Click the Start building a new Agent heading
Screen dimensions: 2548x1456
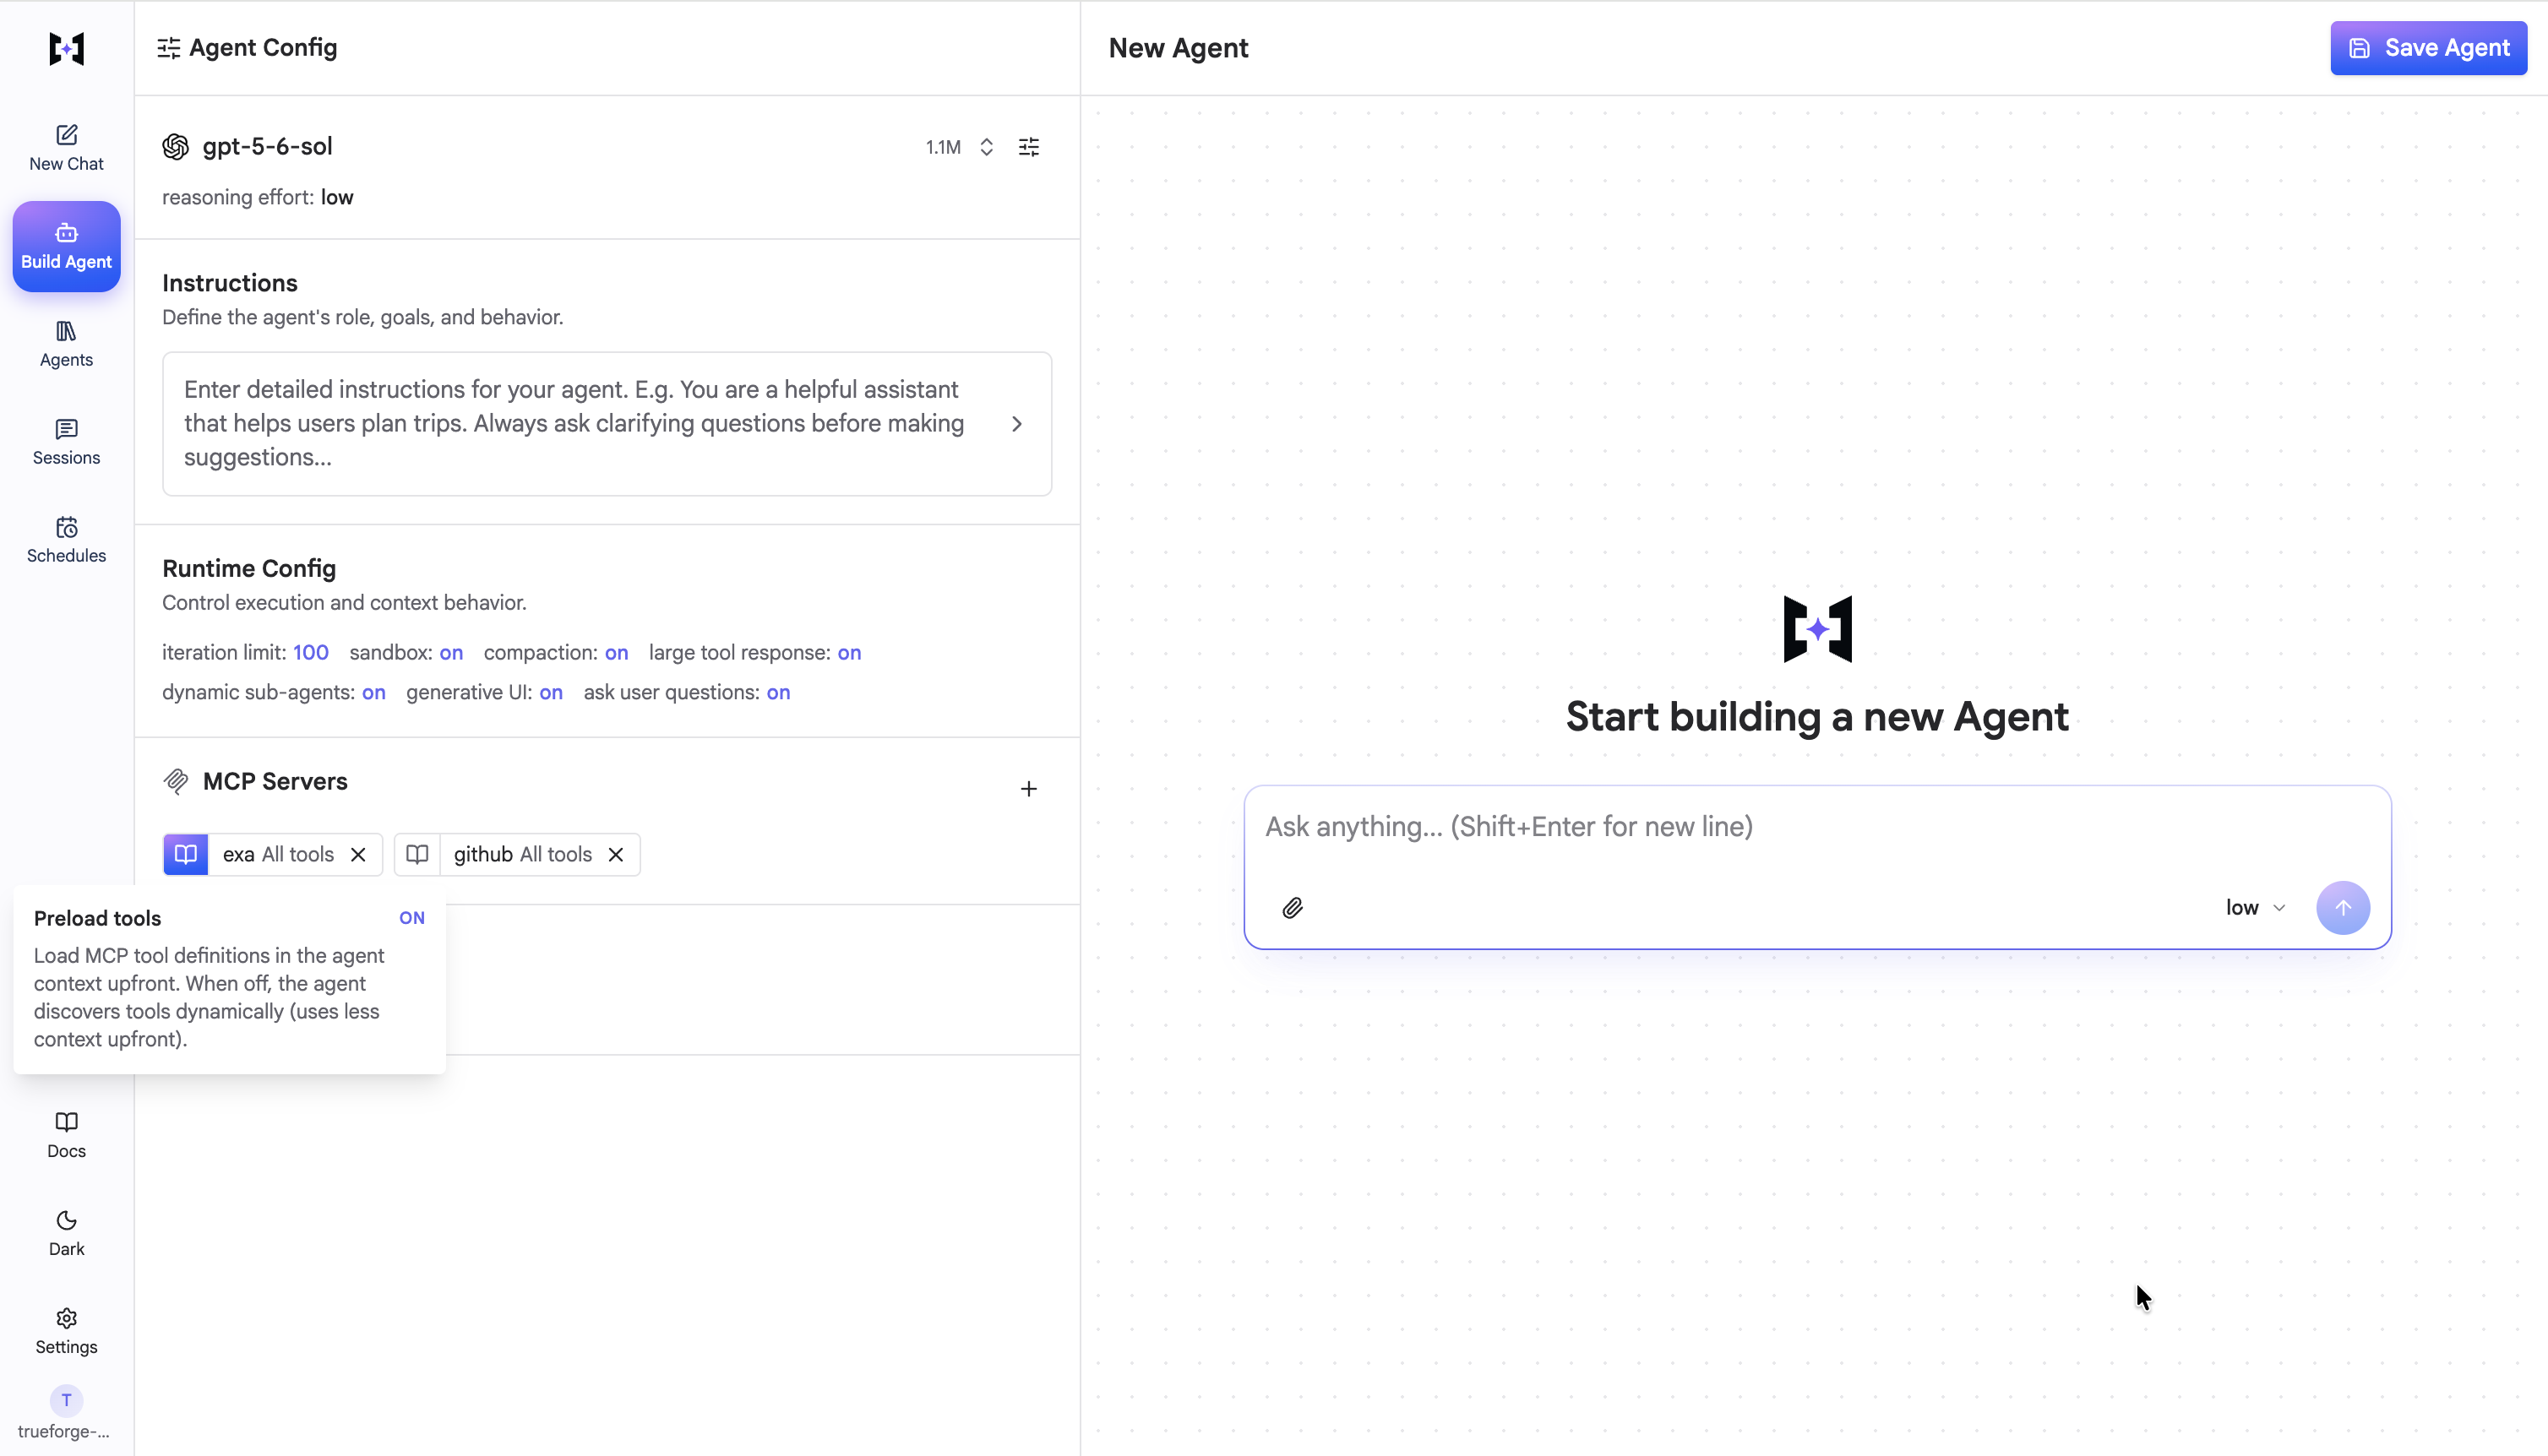click(x=1817, y=717)
